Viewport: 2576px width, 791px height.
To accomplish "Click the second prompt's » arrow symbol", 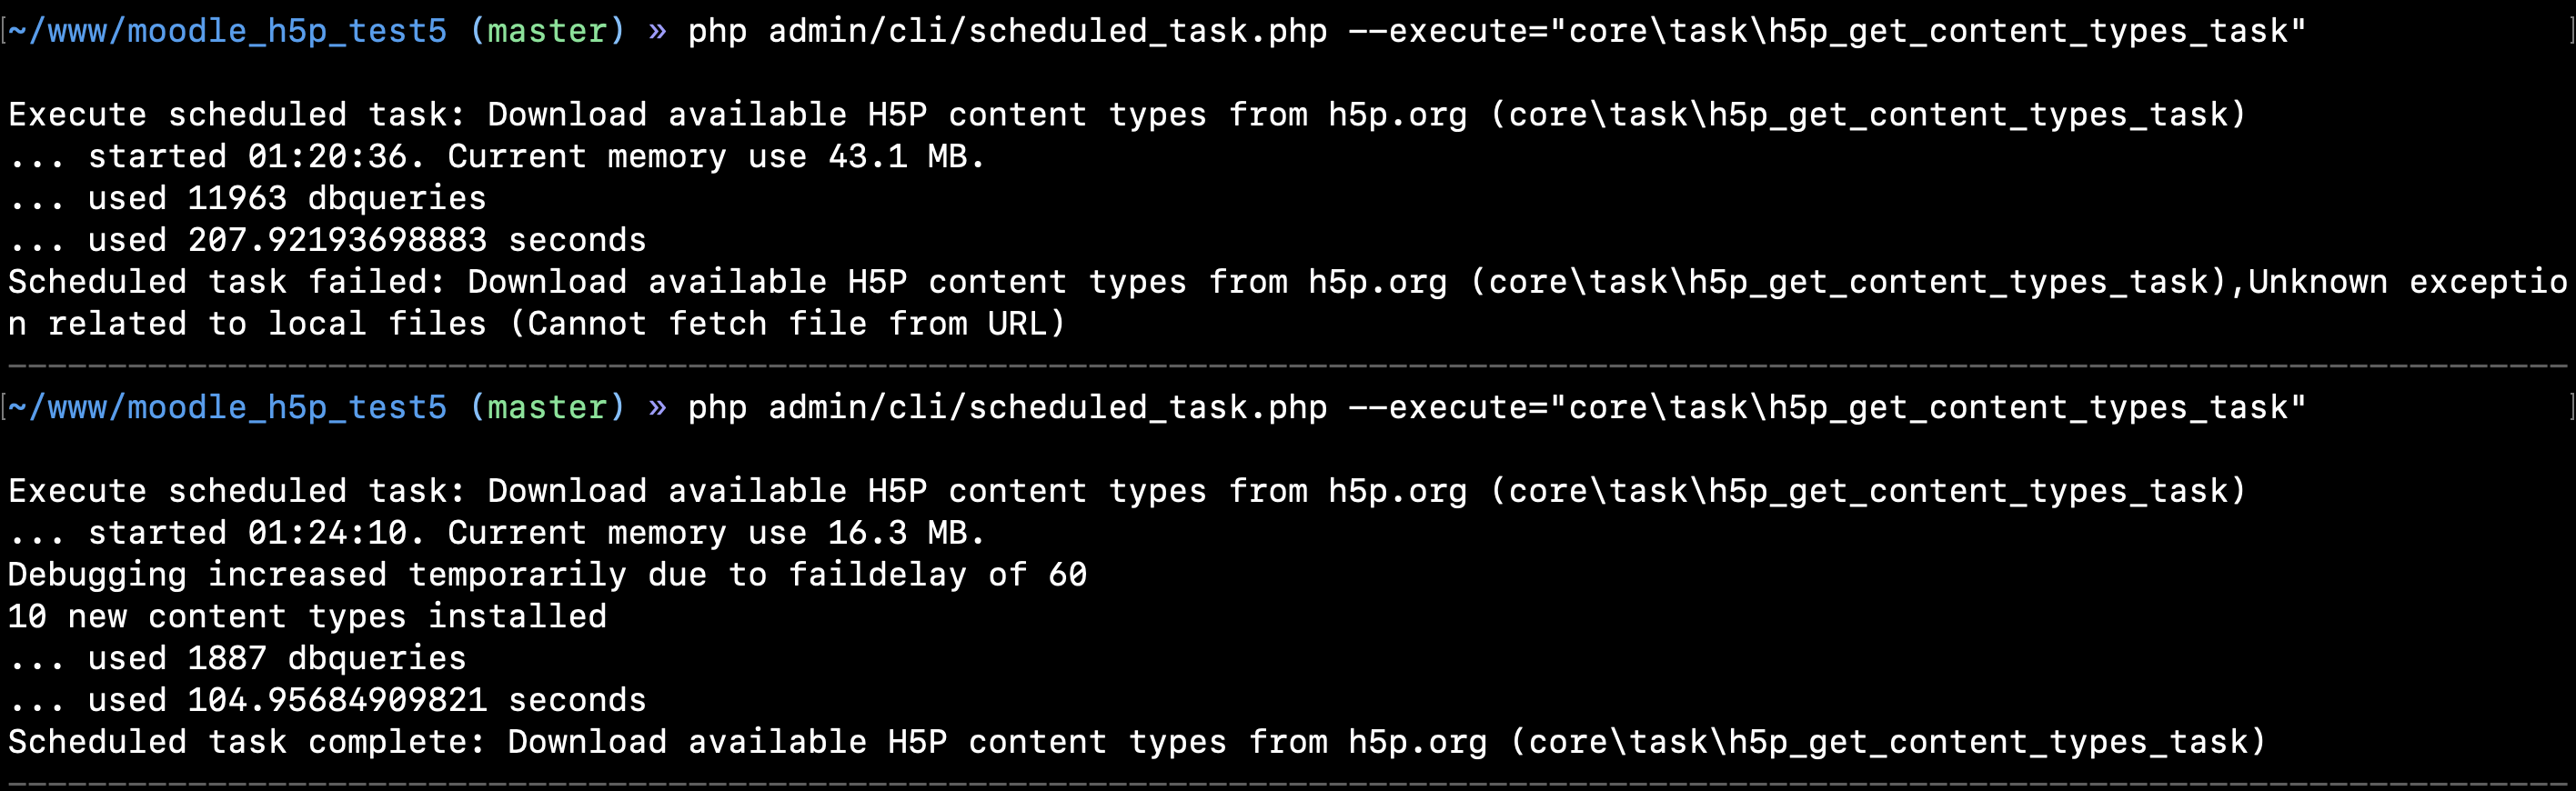I will coord(657,407).
